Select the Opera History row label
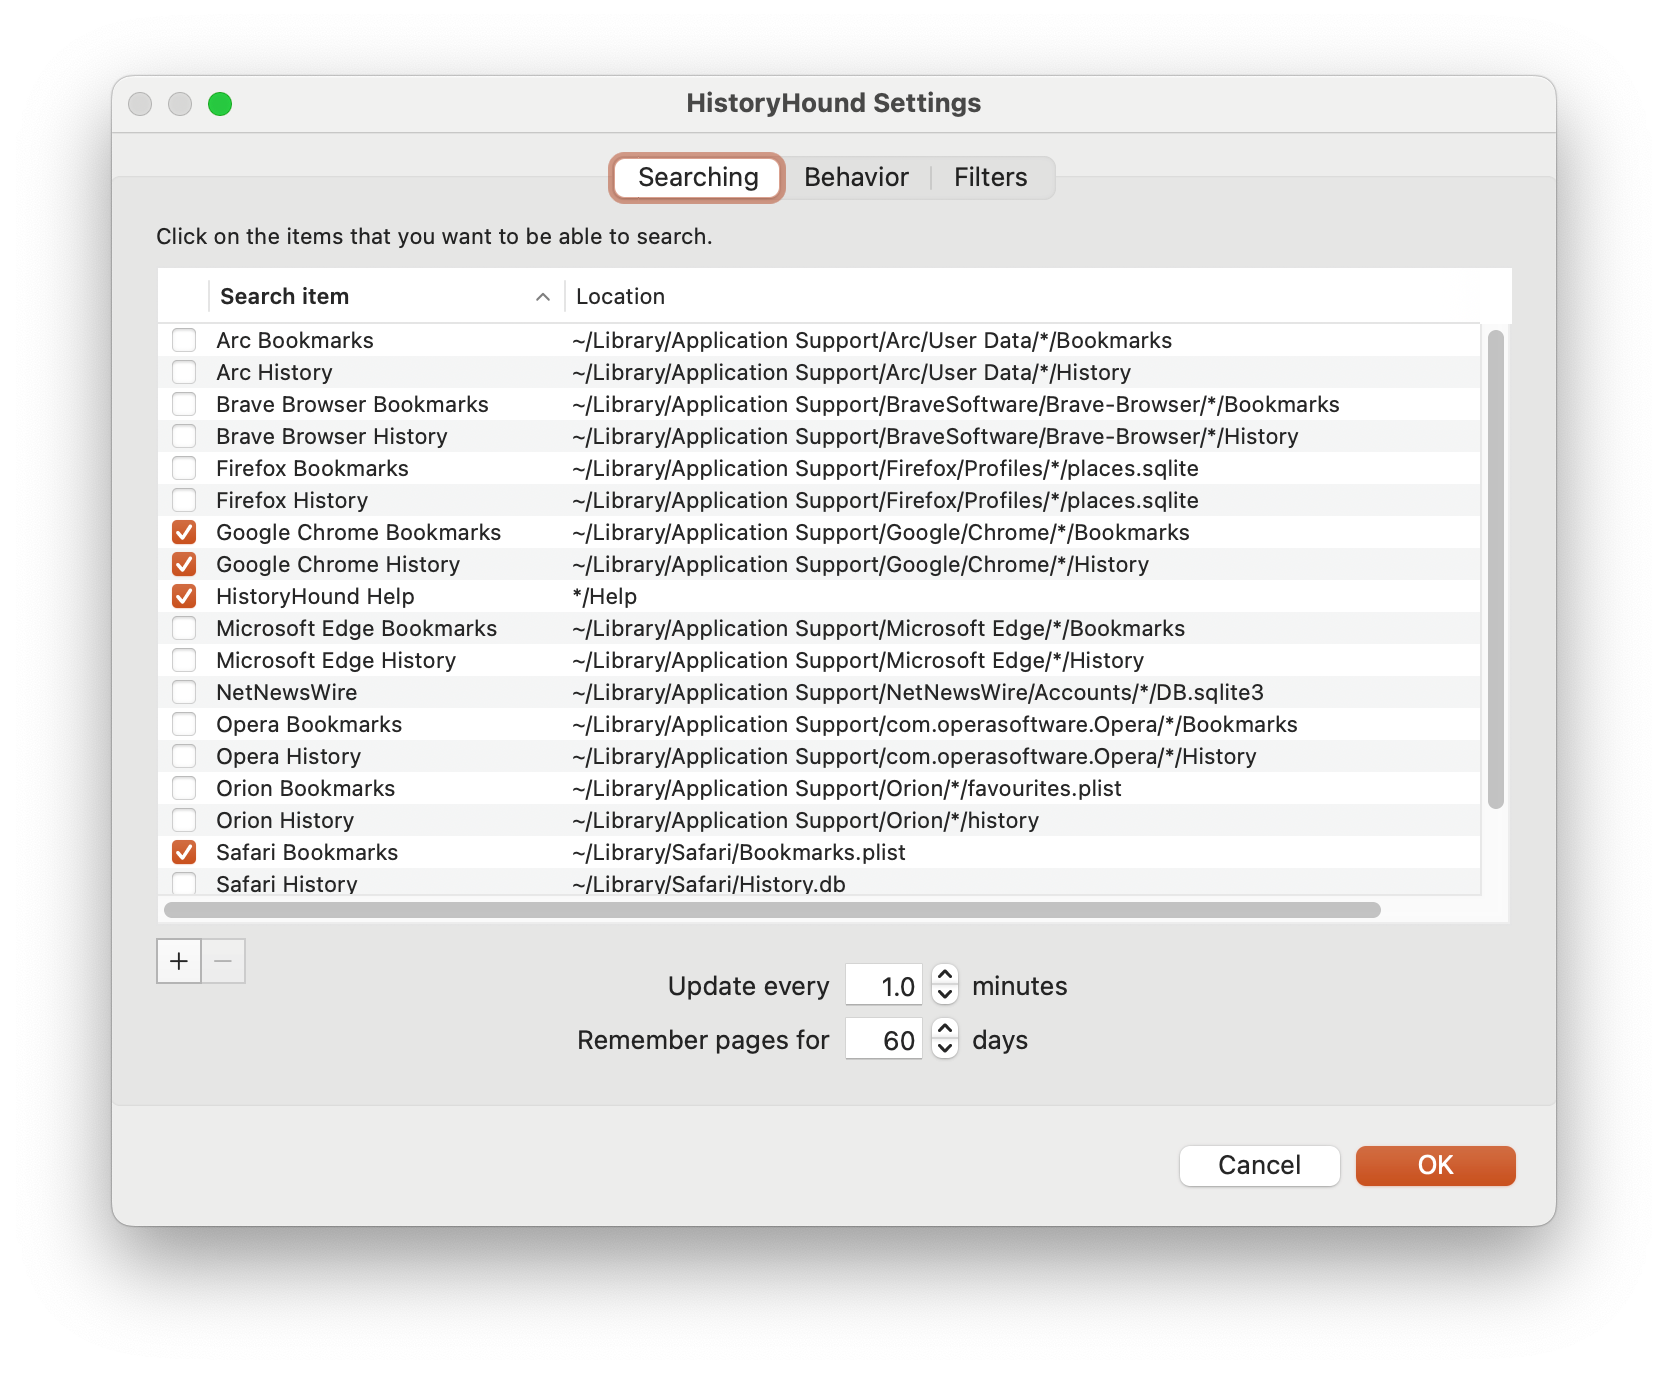Image resolution: width=1668 pixels, height=1374 pixels. [289, 756]
